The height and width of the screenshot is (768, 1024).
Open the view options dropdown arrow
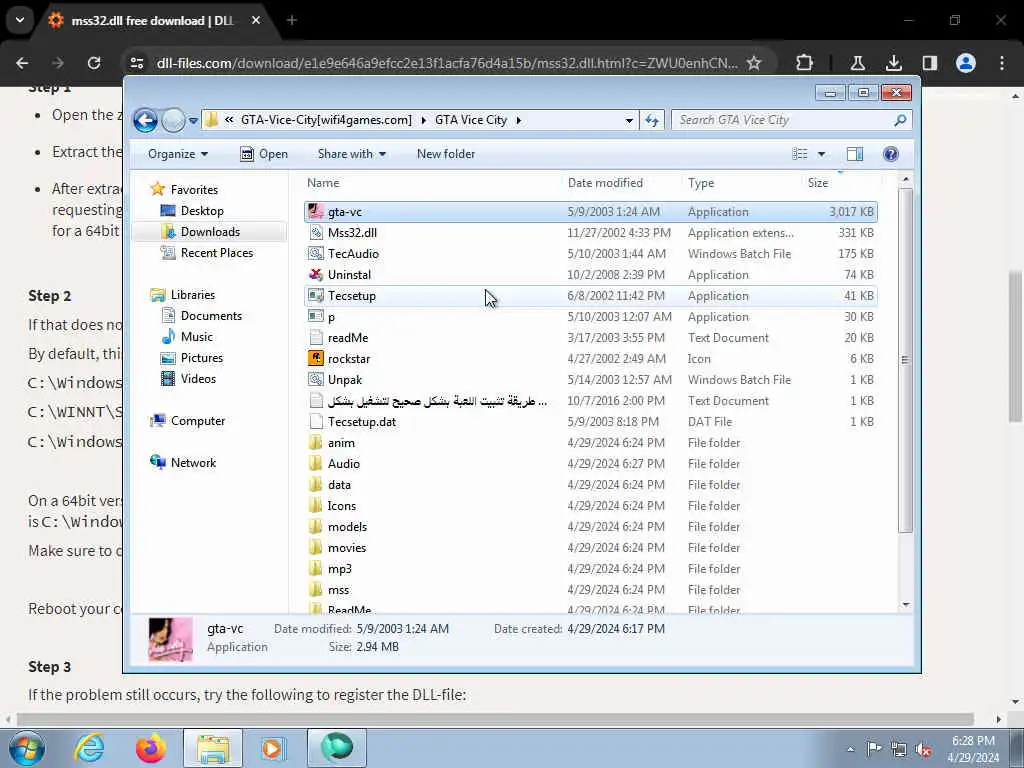(822, 154)
